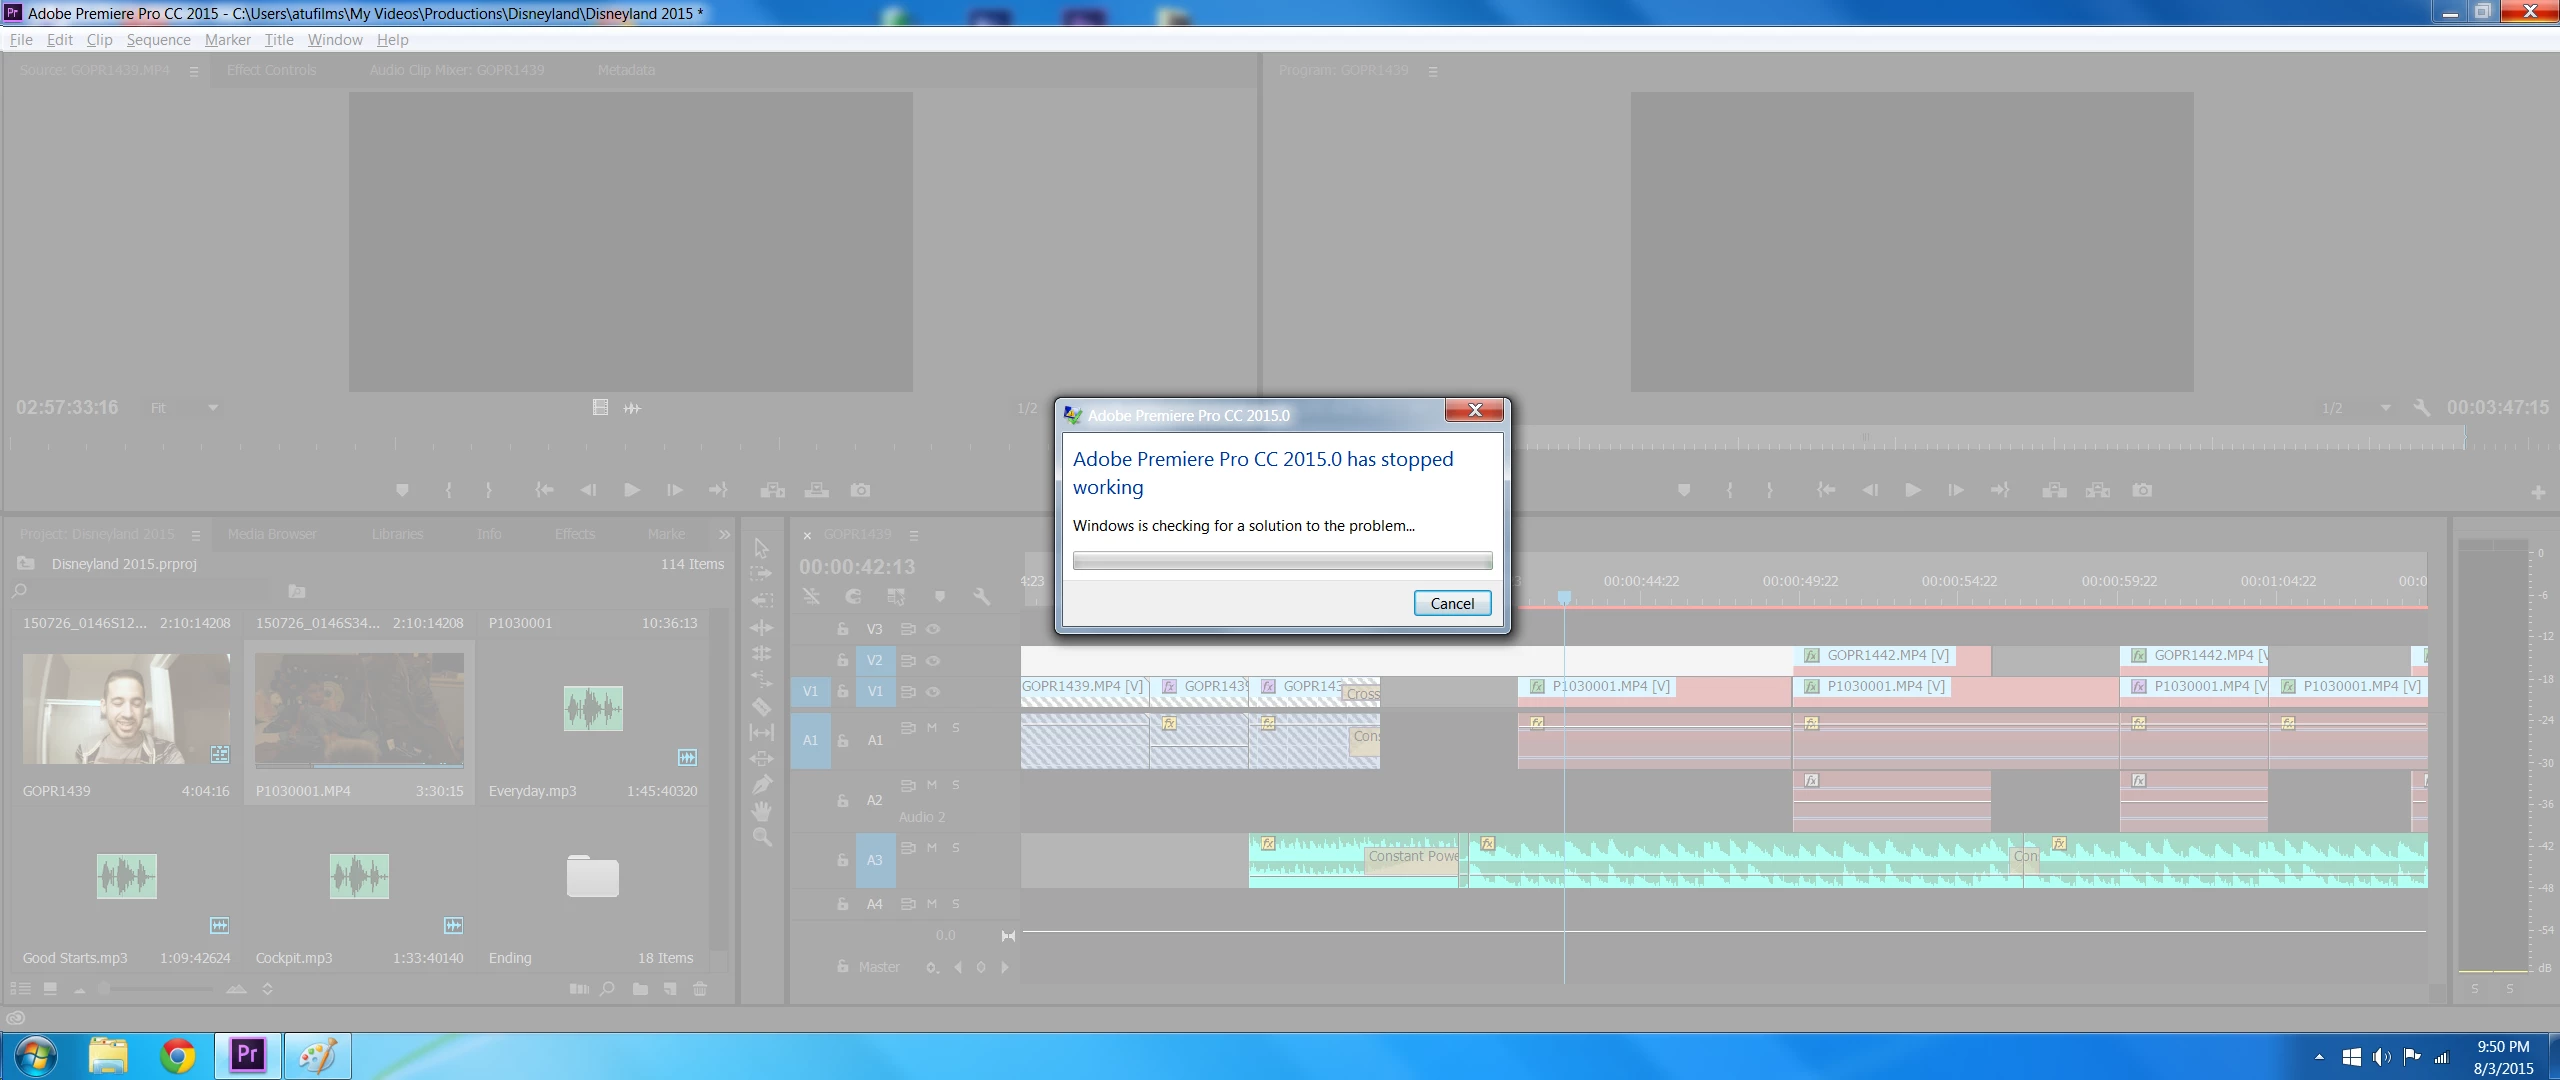Image resolution: width=2560 pixels, height=1080 pixels.
Task: Select the P1030001.MP4 thumbnail in Project panel
Action: [x=359, y=709]
